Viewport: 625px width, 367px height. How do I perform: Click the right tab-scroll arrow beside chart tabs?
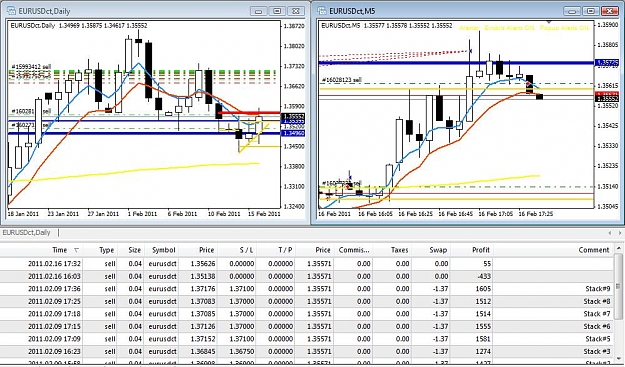(x=620, y=233)
